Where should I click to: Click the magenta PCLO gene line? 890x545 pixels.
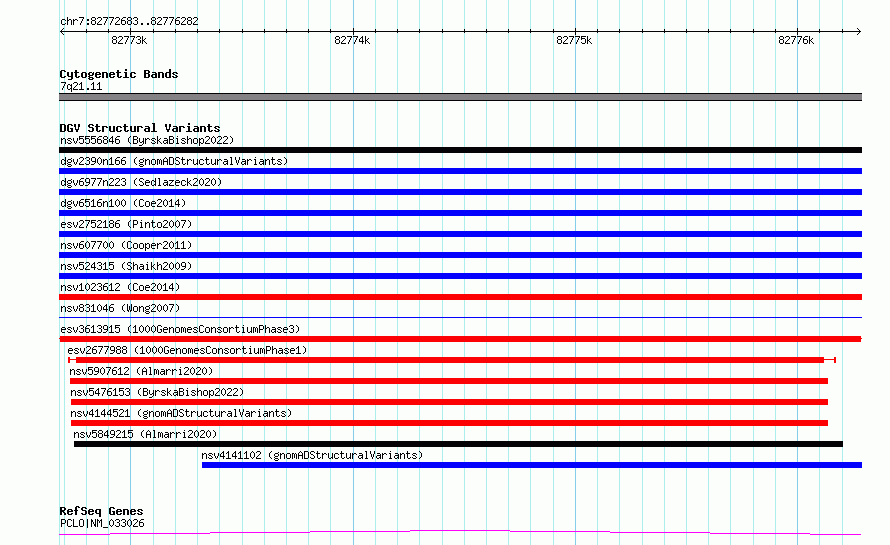tap(460, 533)
